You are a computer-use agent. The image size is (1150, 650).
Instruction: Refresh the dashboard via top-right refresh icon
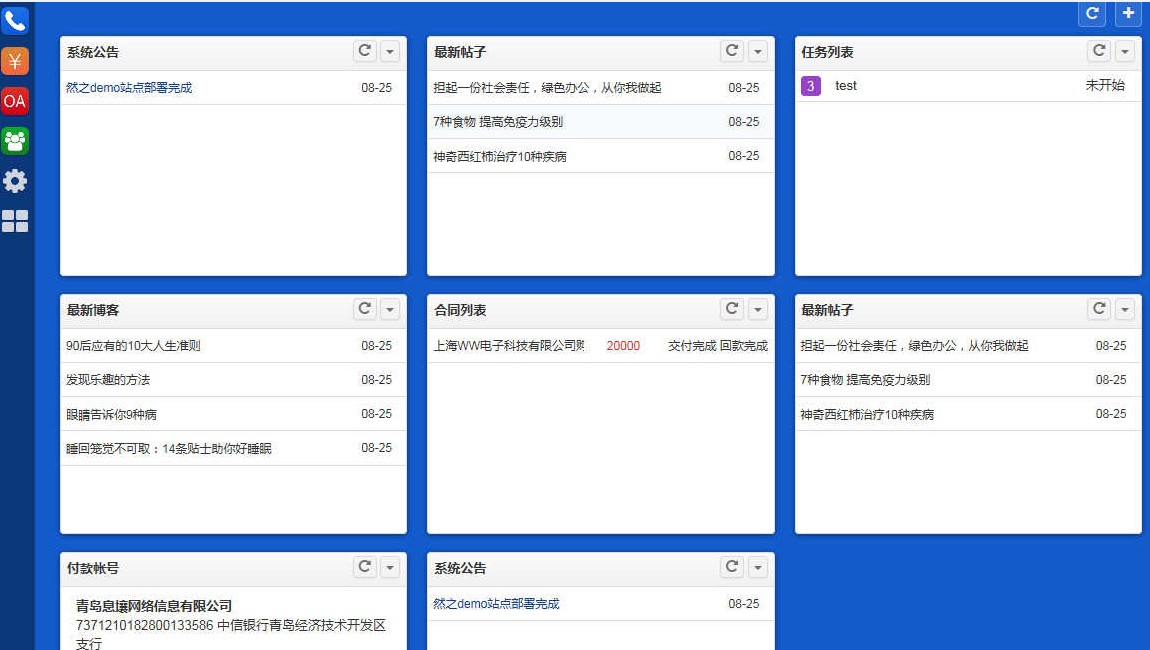(1091, 15)
